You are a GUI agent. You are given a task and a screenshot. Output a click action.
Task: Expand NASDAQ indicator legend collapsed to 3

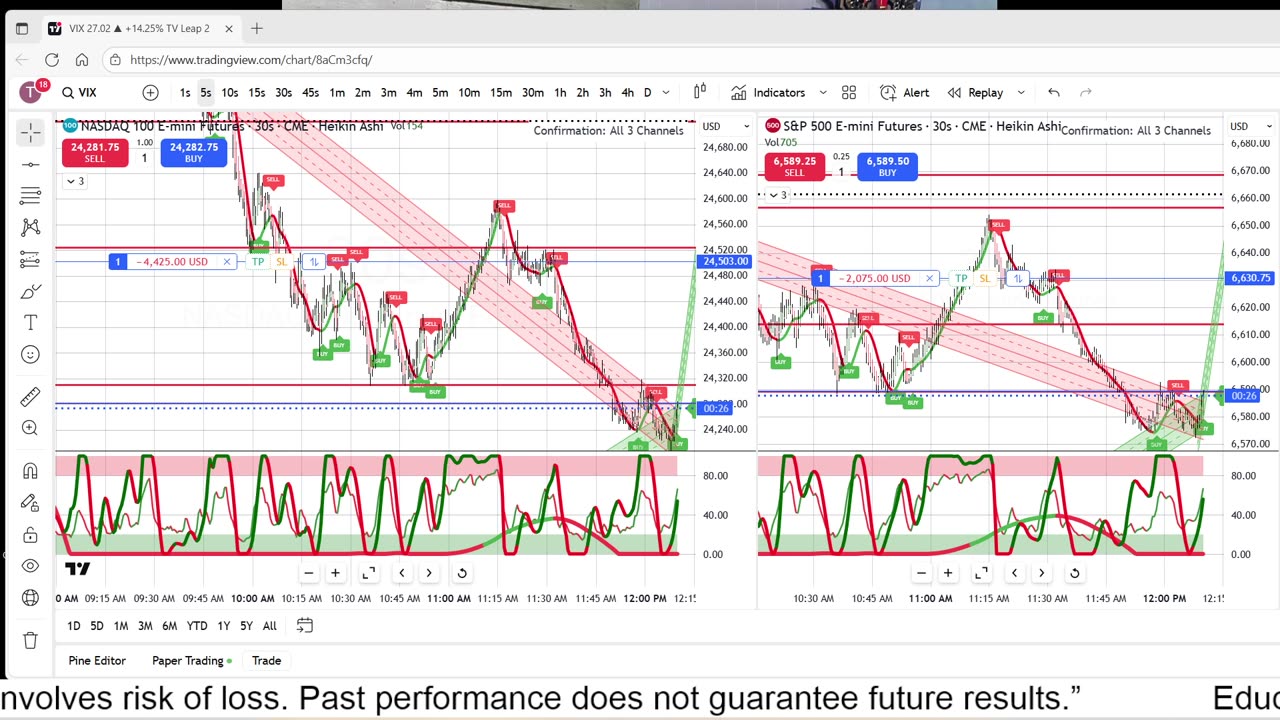pyautogui.click(x=75, y=181)
